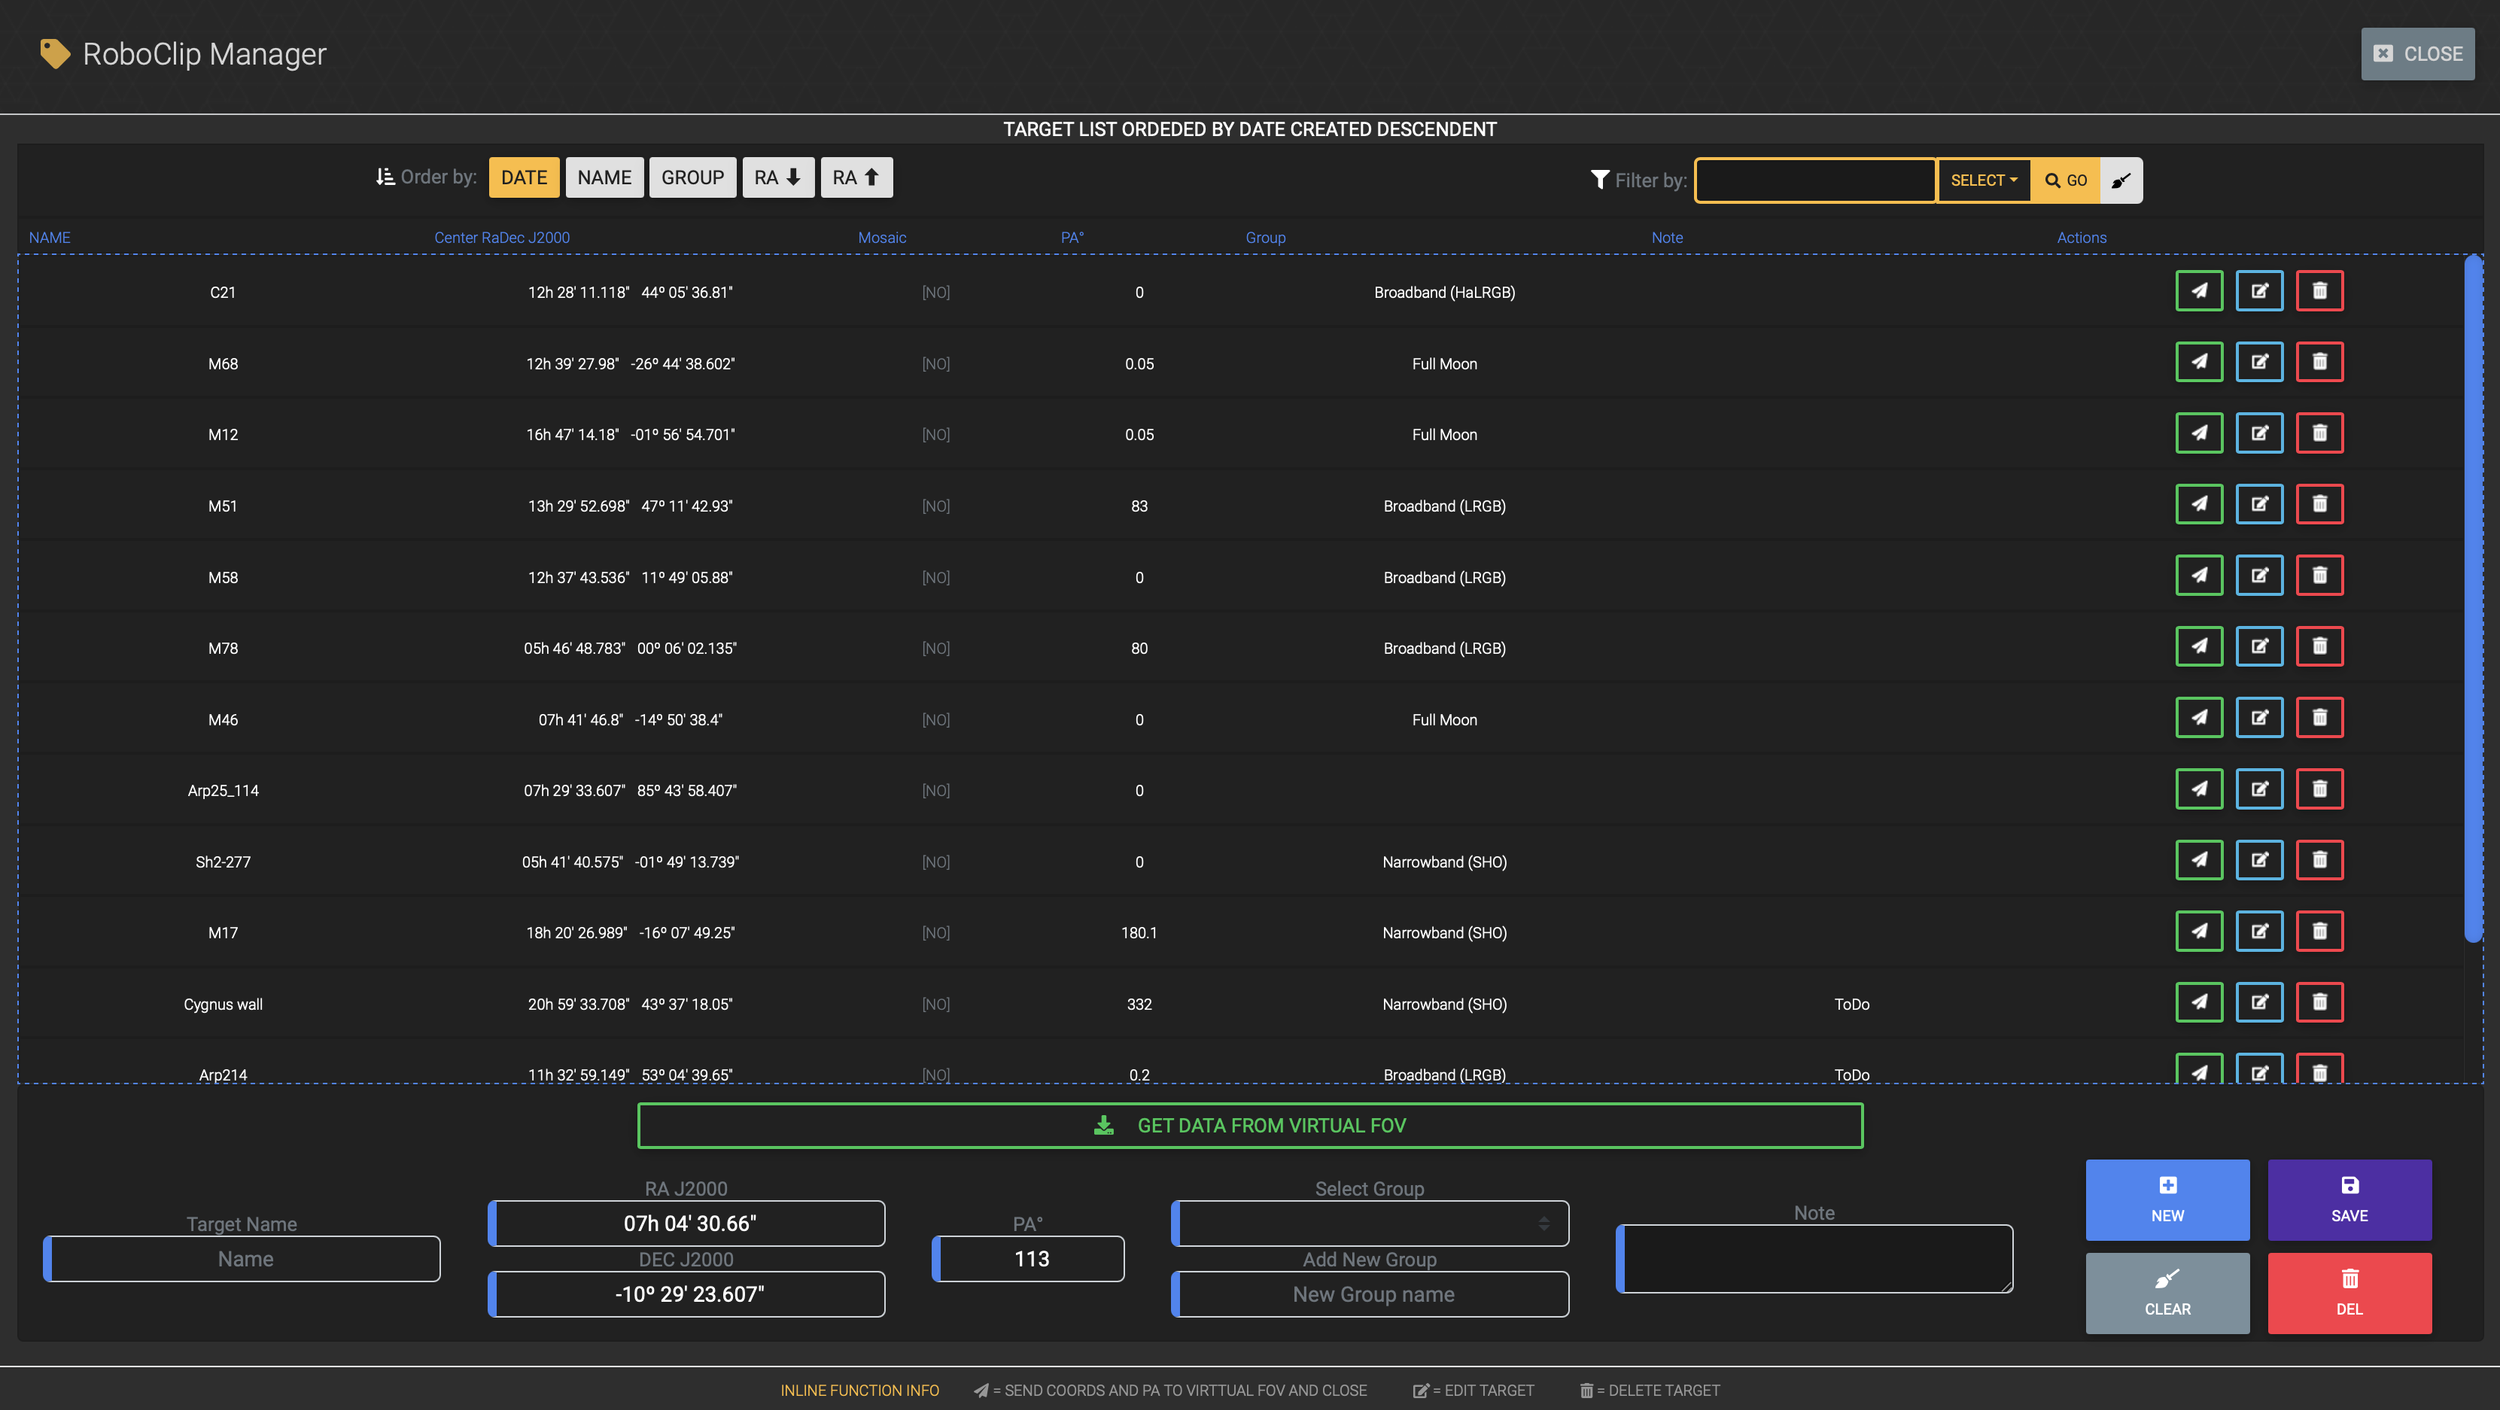The width and height of the screenshot is (2500, 1410).
Task: Order list by DATE
Action: point(523,177)
